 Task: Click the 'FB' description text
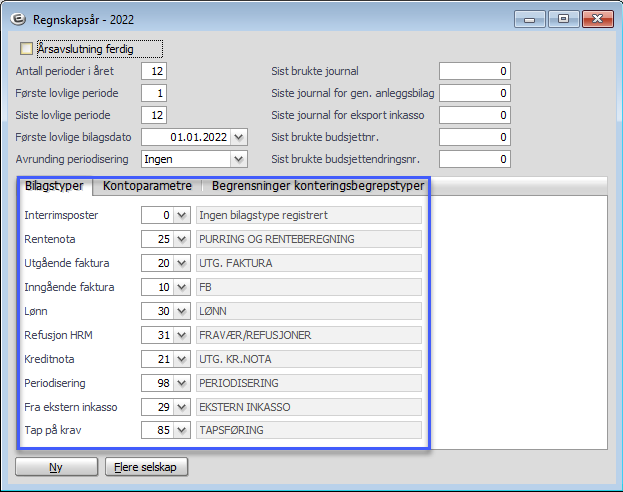pyautogui.click(x=205, y=287)
